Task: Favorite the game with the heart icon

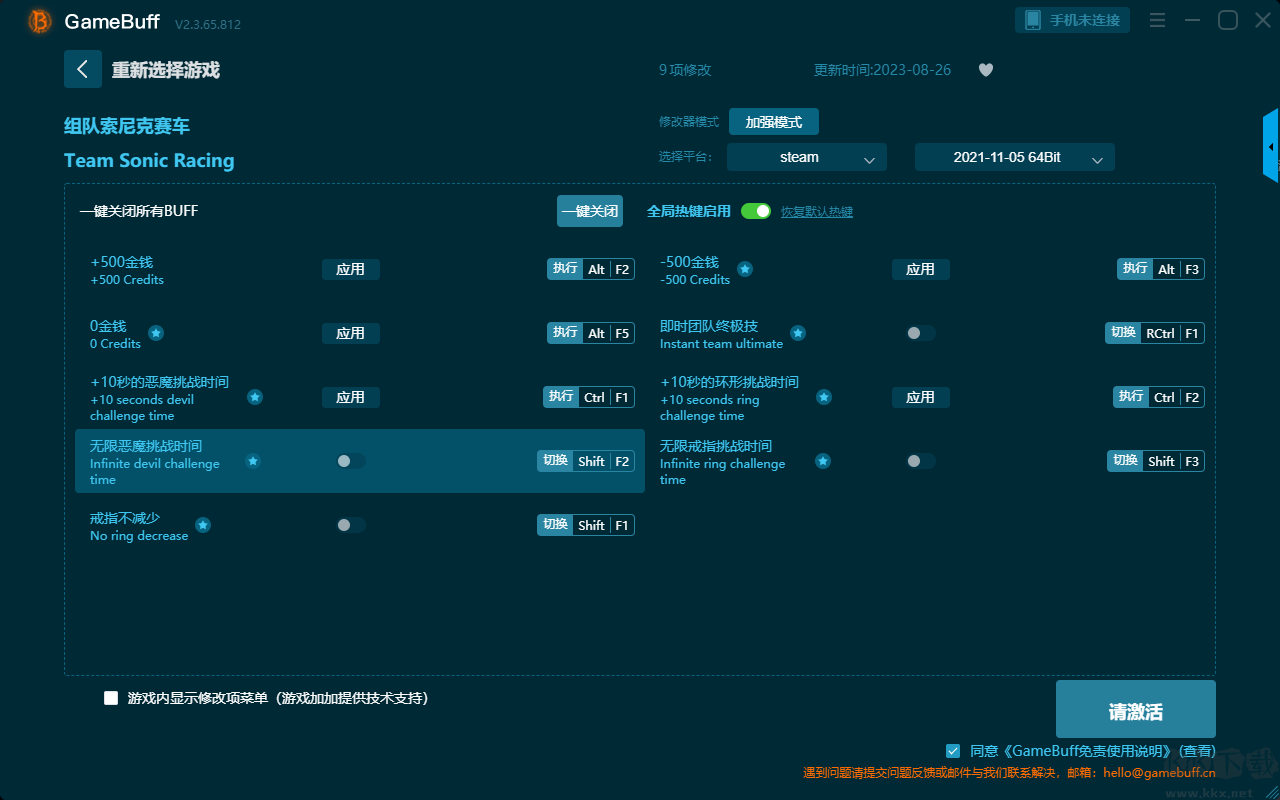Action: (986, 70)
